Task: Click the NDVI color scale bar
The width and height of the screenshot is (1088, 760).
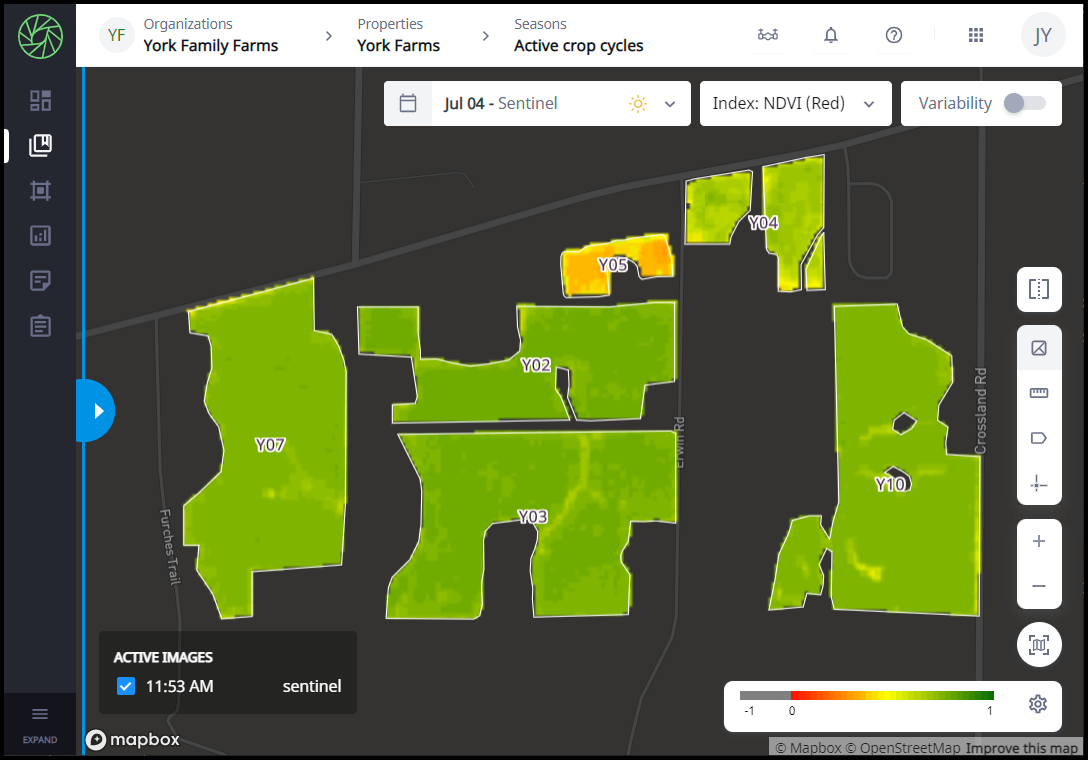Action: tap(866, 695)
